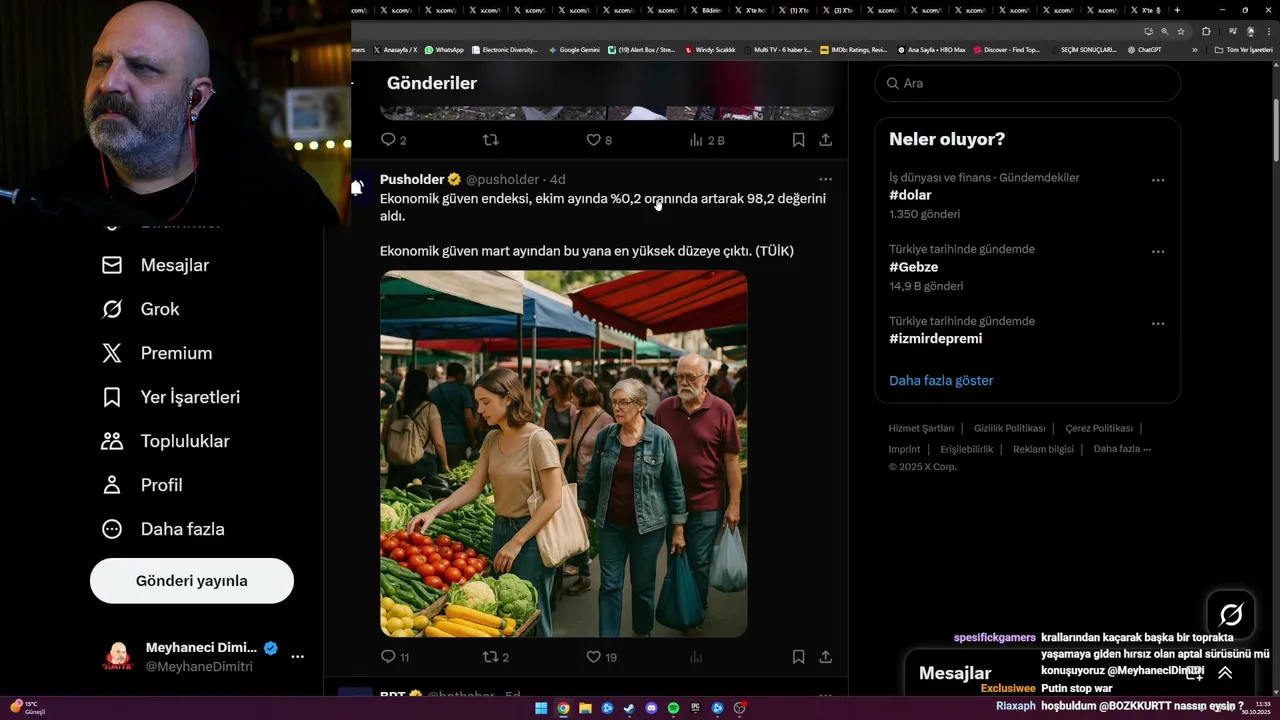Open a new browser tab
This screenshot has height=720, width=1280.
click(1177, 10)
